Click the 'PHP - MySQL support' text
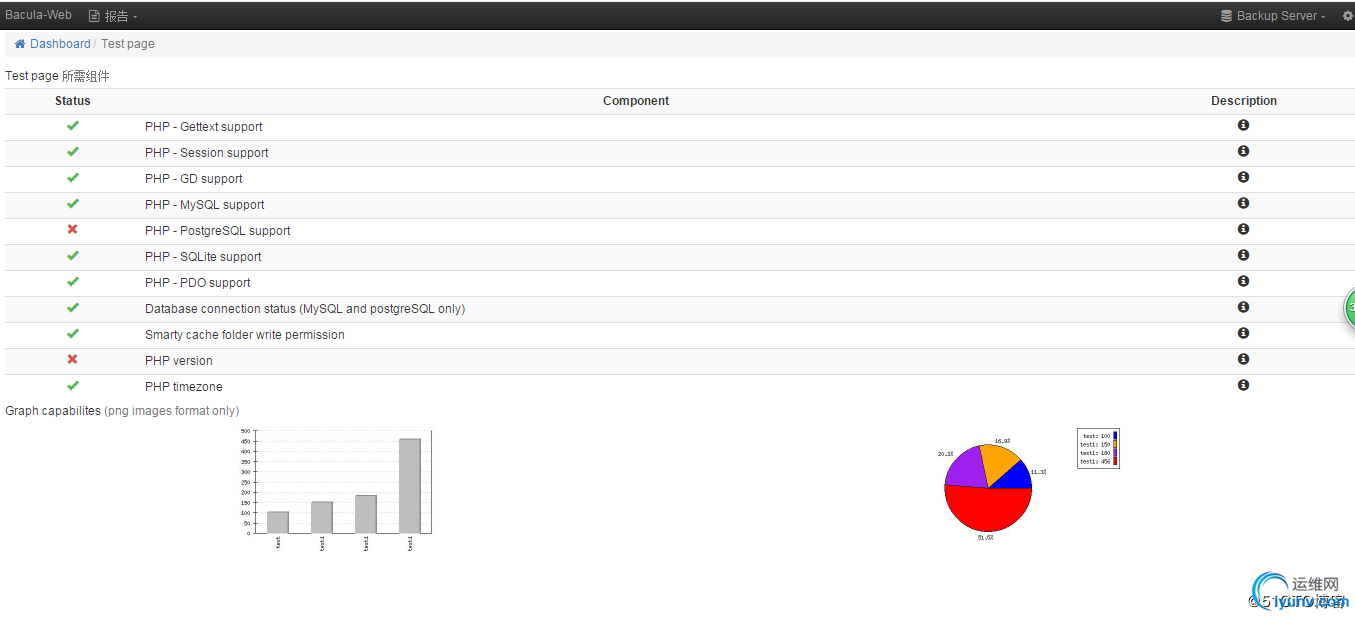Viewport: 1355px width, 618px height. [x=205, y=205]
